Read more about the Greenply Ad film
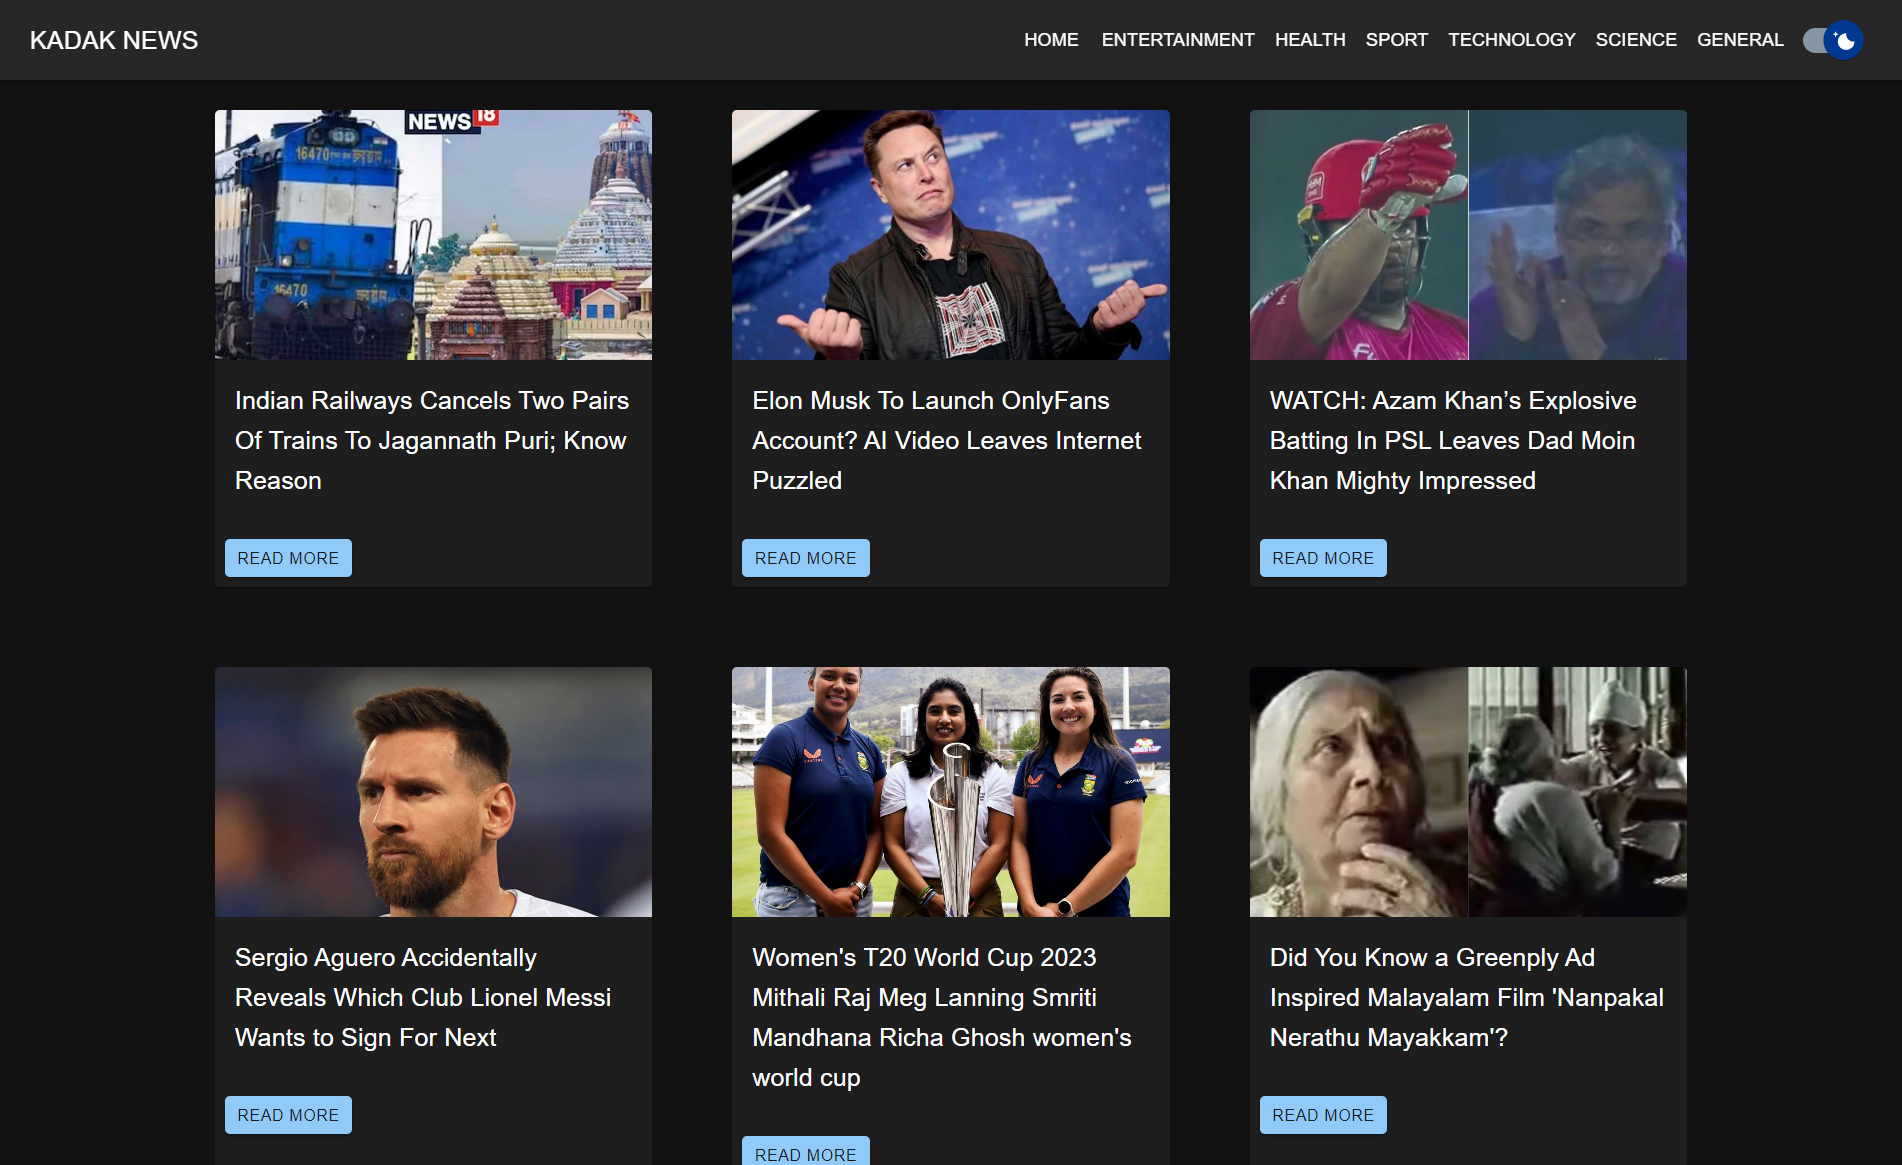Viewport: 1902px width, 1165px height. pyautogui.click(x=1322, y=1115)
